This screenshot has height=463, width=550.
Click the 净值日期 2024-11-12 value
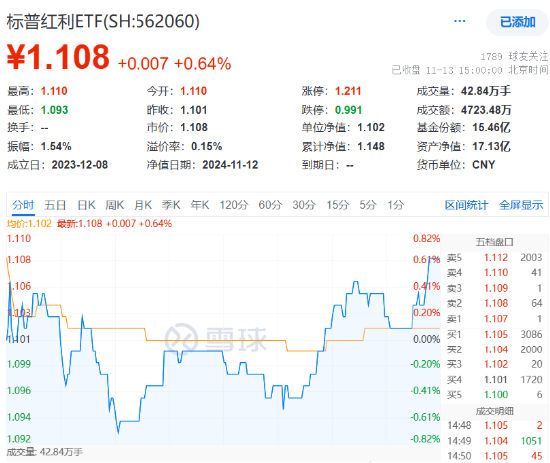[230, 165]
